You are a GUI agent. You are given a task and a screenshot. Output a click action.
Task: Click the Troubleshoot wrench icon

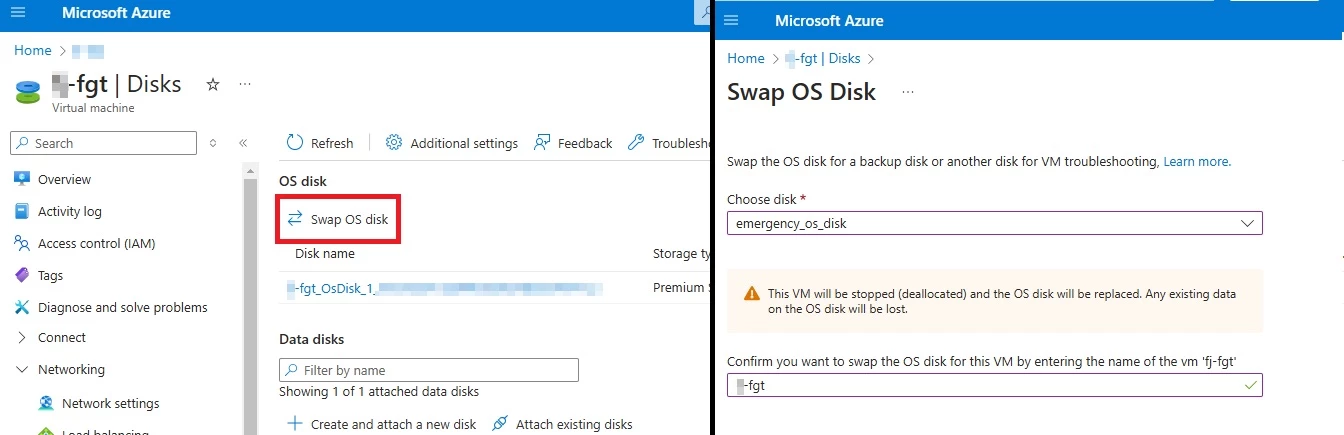(x=636, y=143)
